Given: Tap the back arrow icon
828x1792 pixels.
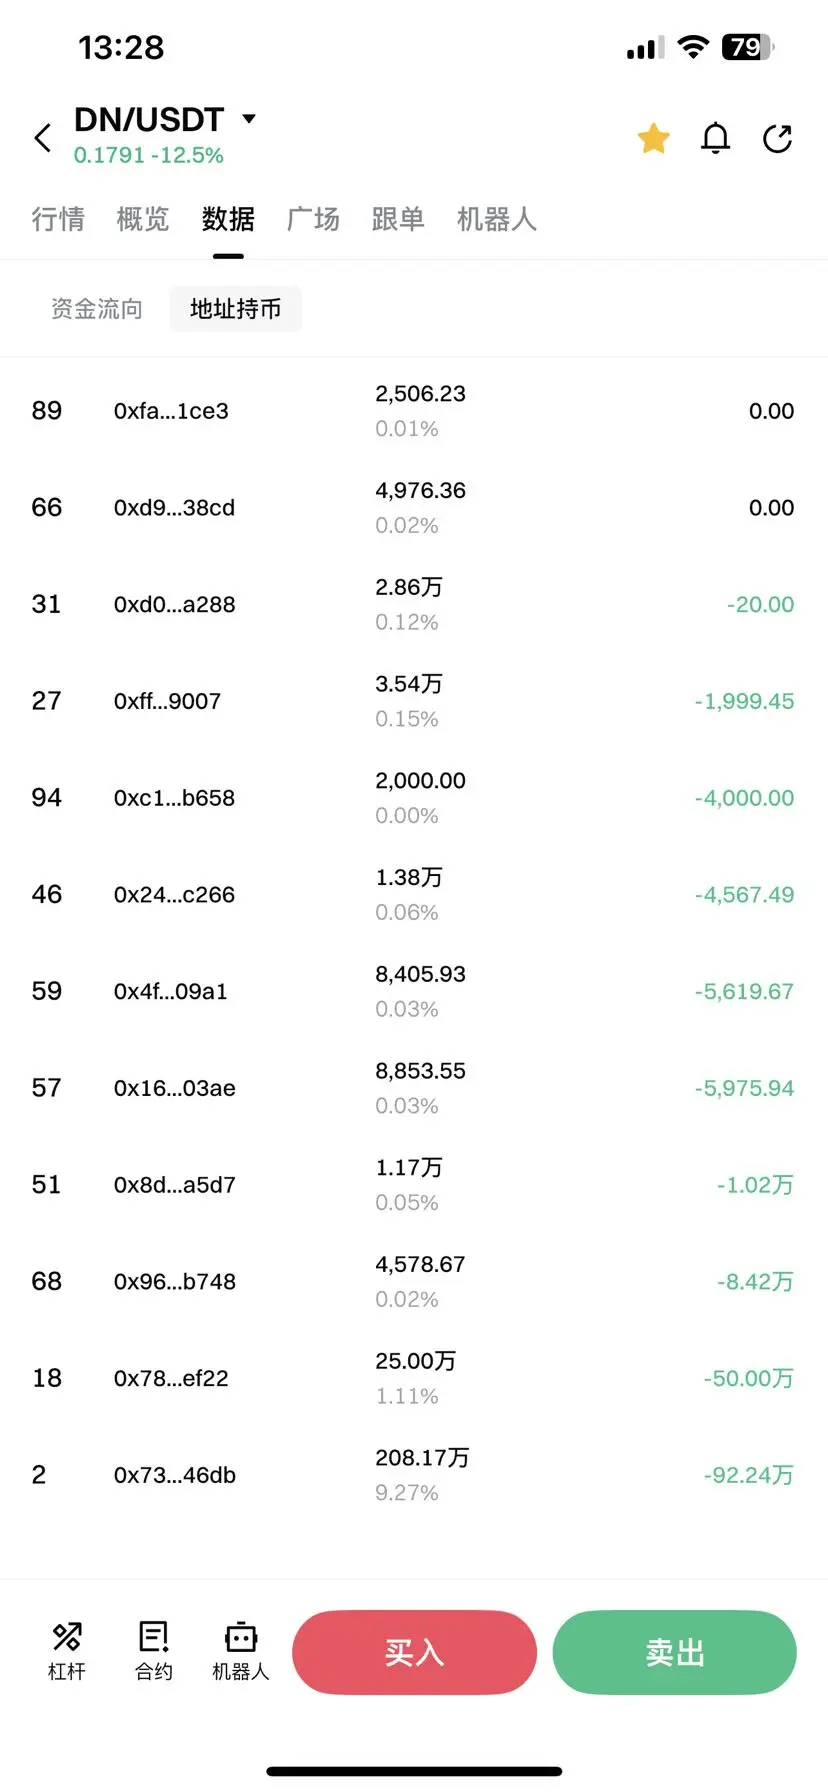Looking at the screenshot, I should (42, 138).
